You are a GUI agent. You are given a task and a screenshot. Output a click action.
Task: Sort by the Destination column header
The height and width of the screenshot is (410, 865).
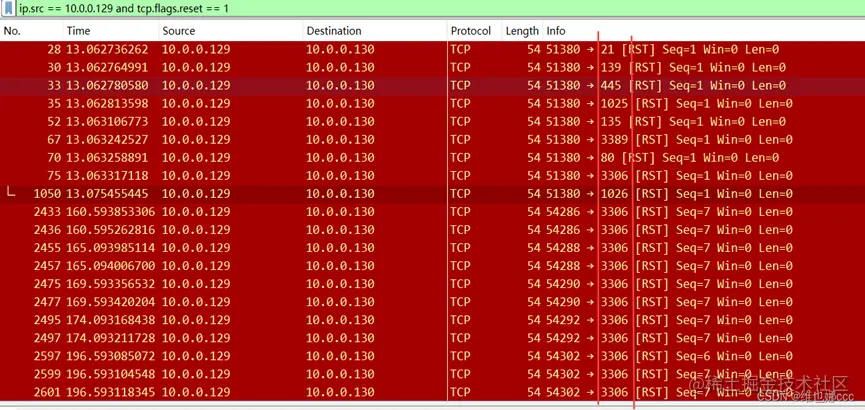click(x=334, y=31)
